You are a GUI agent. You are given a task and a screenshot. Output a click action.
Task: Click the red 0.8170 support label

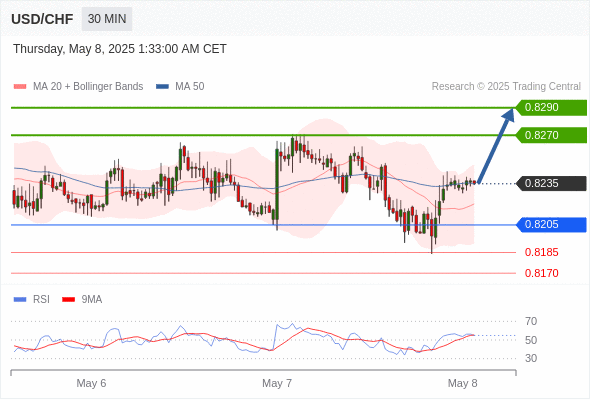tap(541, 273)
